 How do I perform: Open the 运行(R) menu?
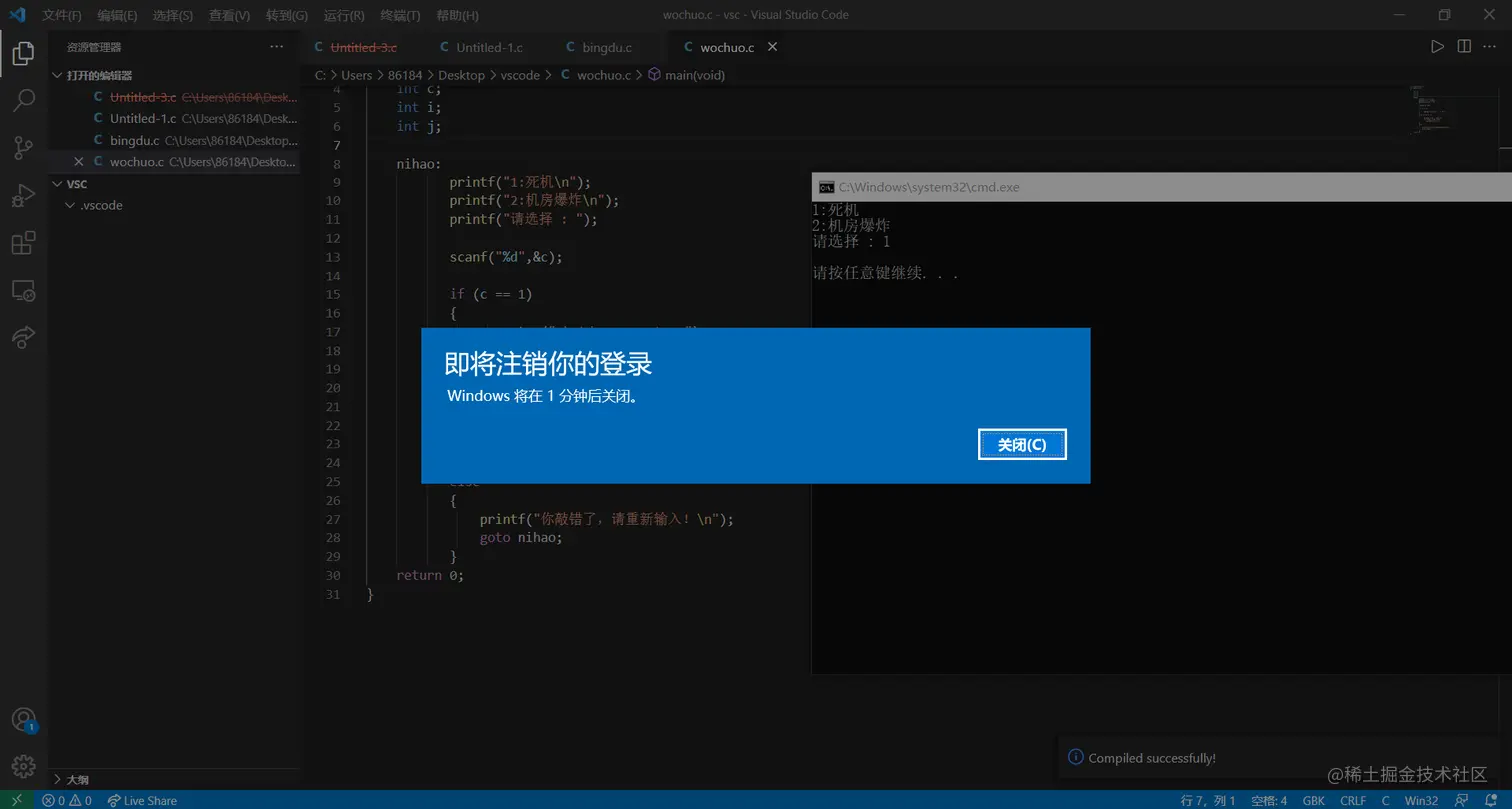[344, 16]
